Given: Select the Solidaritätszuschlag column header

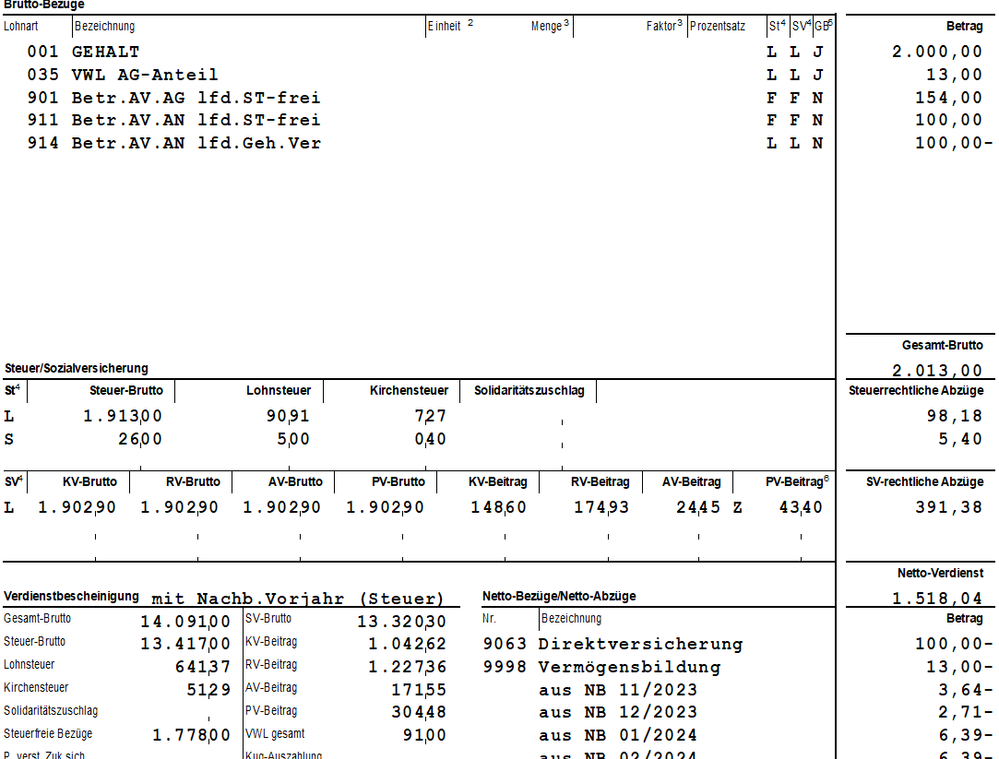Looking at the screenshot, I should pyautogui.click(x=529, y=391).
